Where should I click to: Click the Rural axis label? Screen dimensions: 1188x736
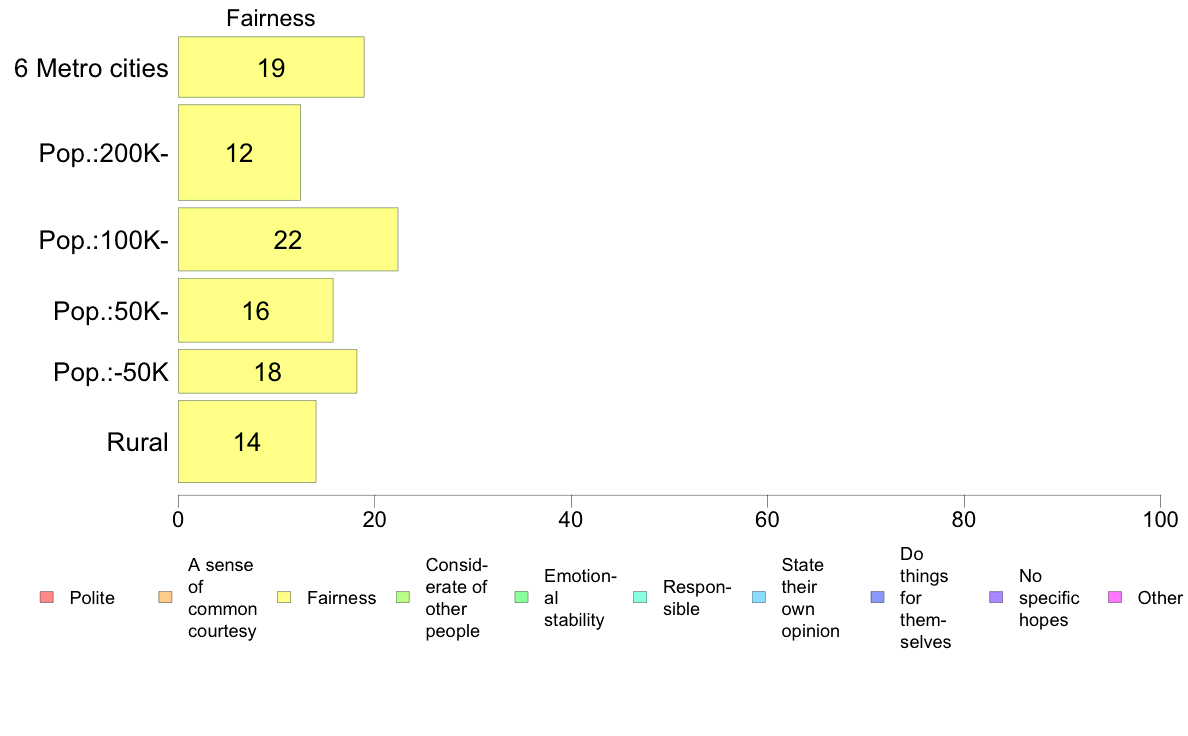pyautogui.click(x=137, y=442)
